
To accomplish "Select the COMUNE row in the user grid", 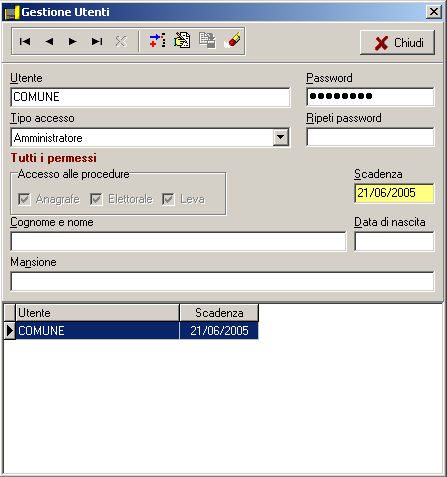I will pyautogui.click(x=131, y=331).
